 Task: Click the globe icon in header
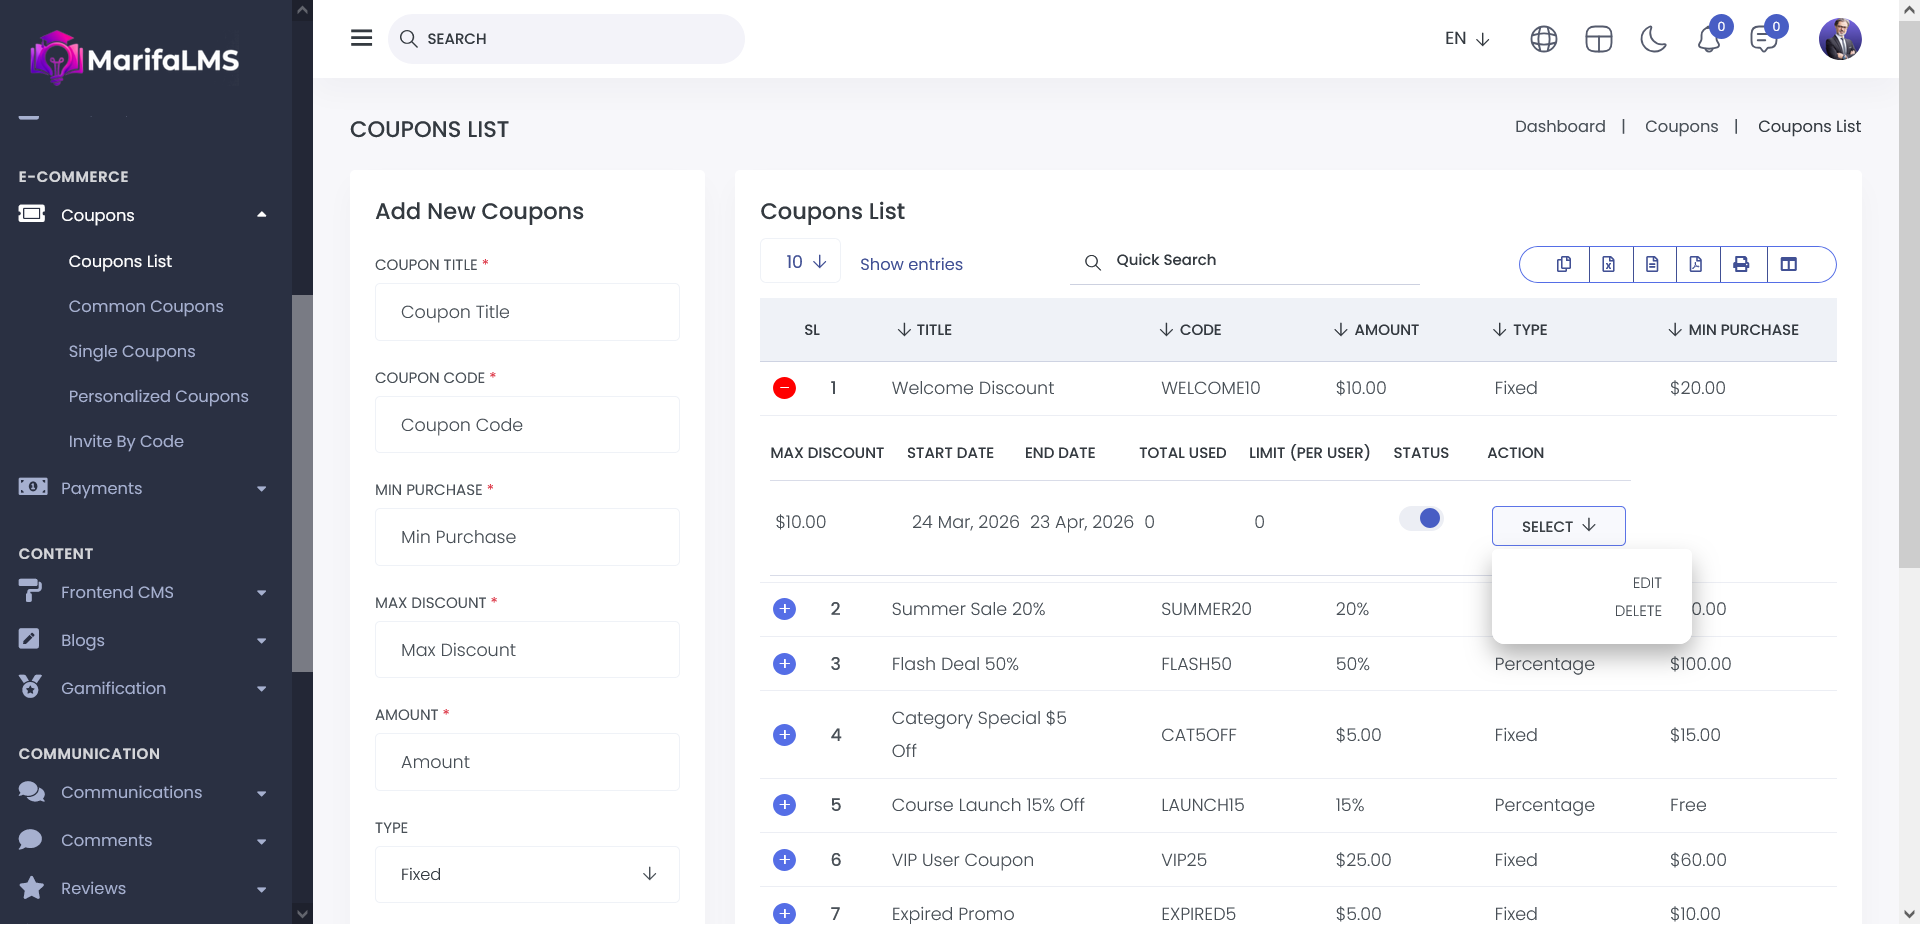click(1544, 39)
